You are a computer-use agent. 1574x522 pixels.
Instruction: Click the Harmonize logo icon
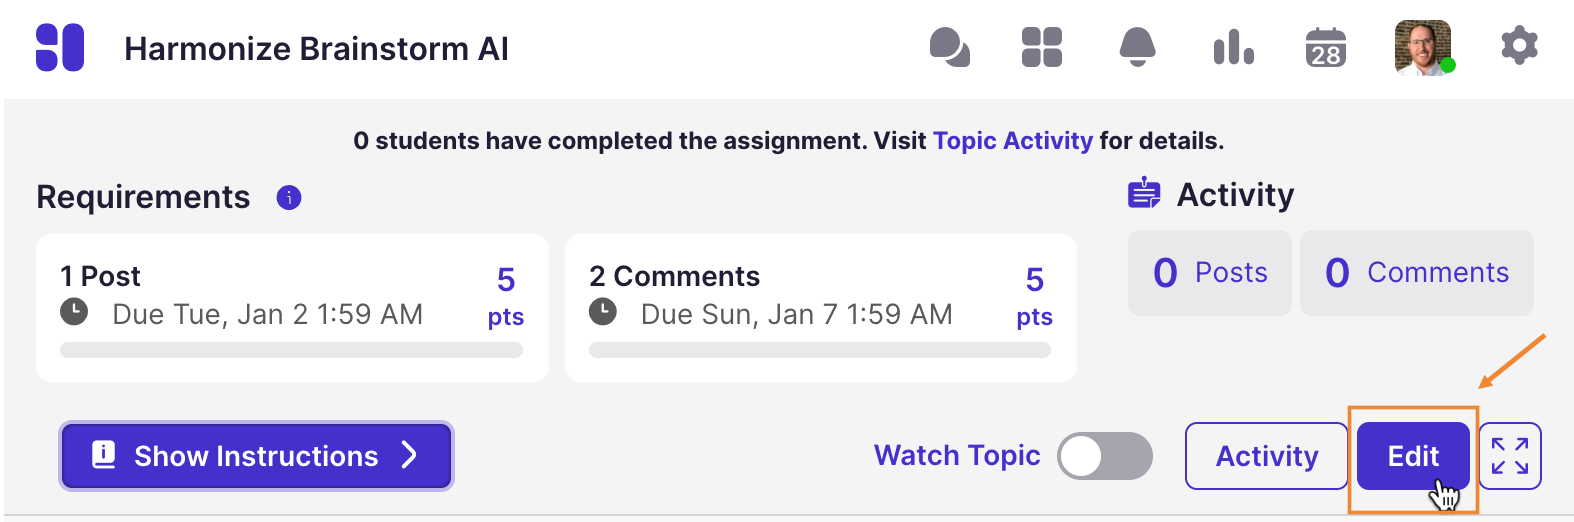[x=60, y=47]
